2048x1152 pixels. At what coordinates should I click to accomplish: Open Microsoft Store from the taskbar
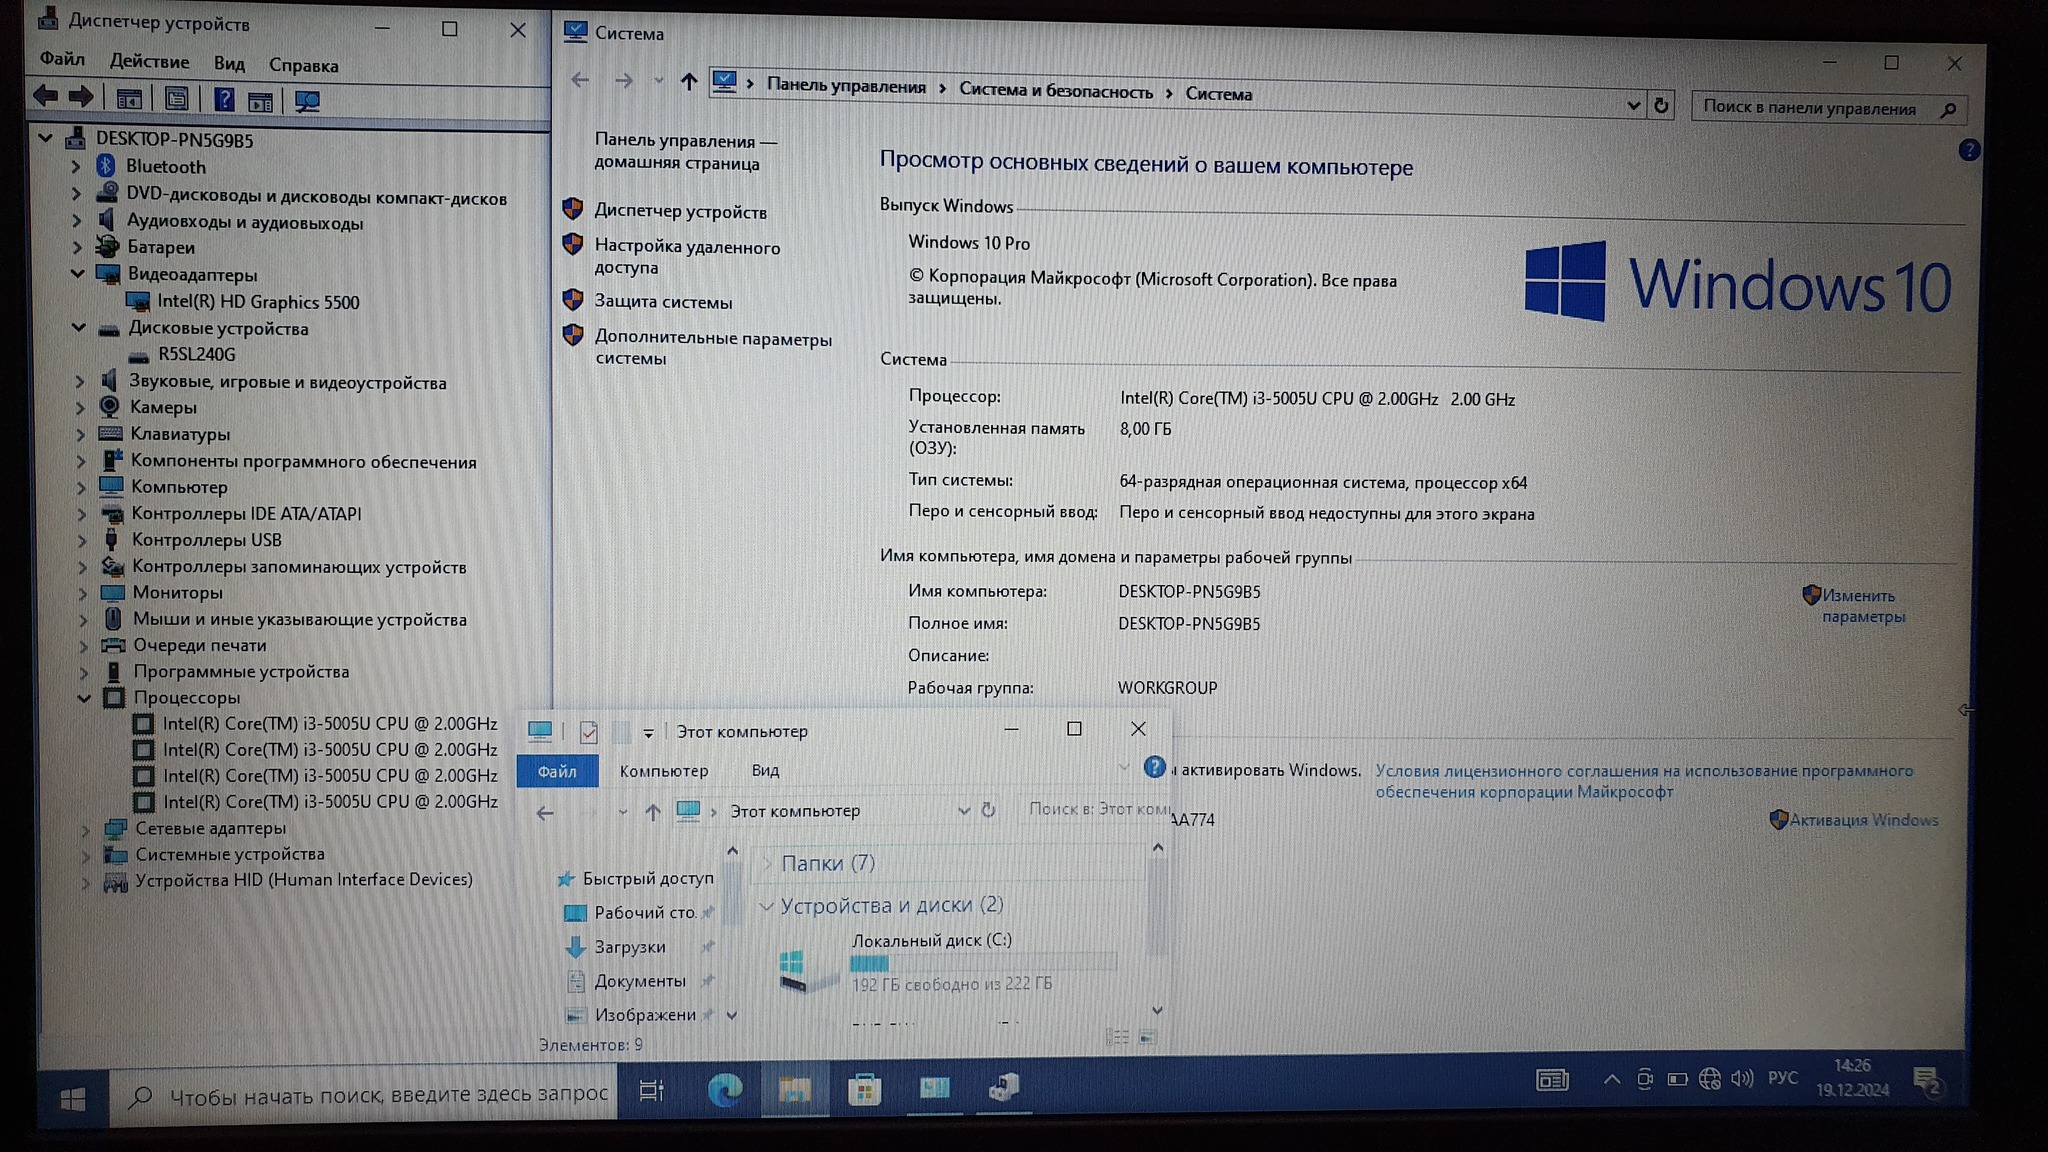pyautogui.click(x=864, y=1089)
